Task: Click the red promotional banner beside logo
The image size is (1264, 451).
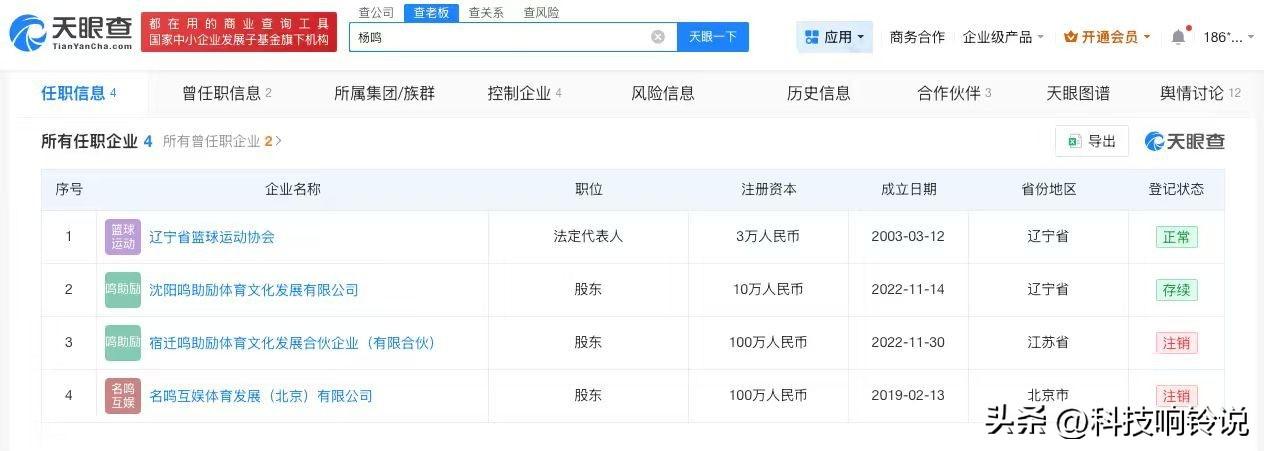Action: (x=239, y=33)
